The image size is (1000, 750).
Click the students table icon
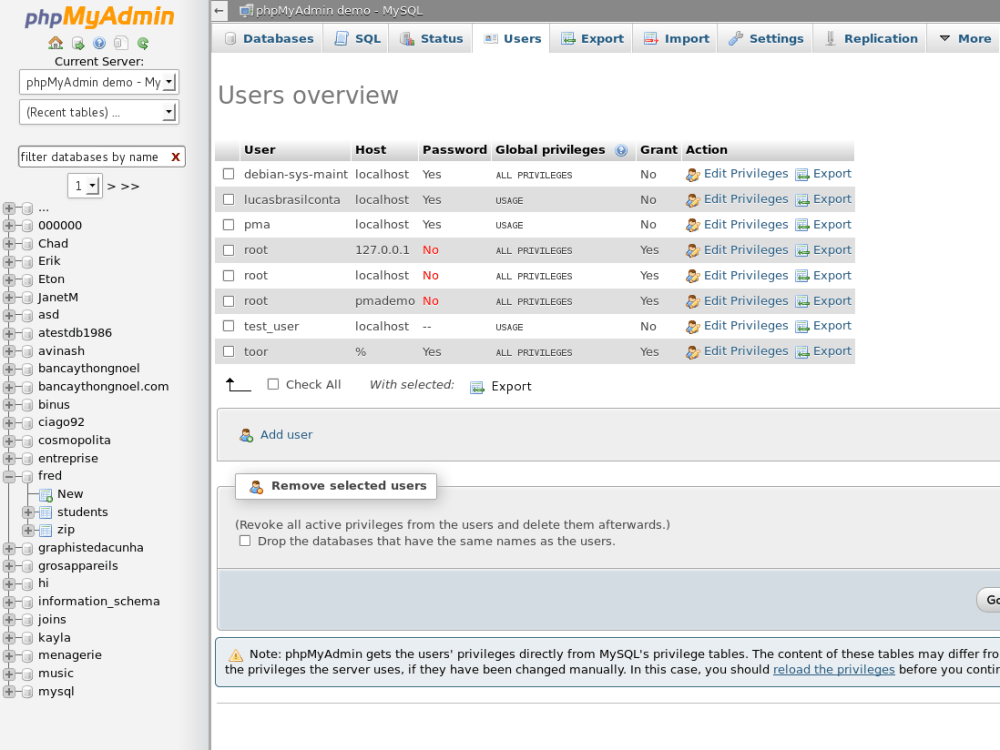coord(46,512)
